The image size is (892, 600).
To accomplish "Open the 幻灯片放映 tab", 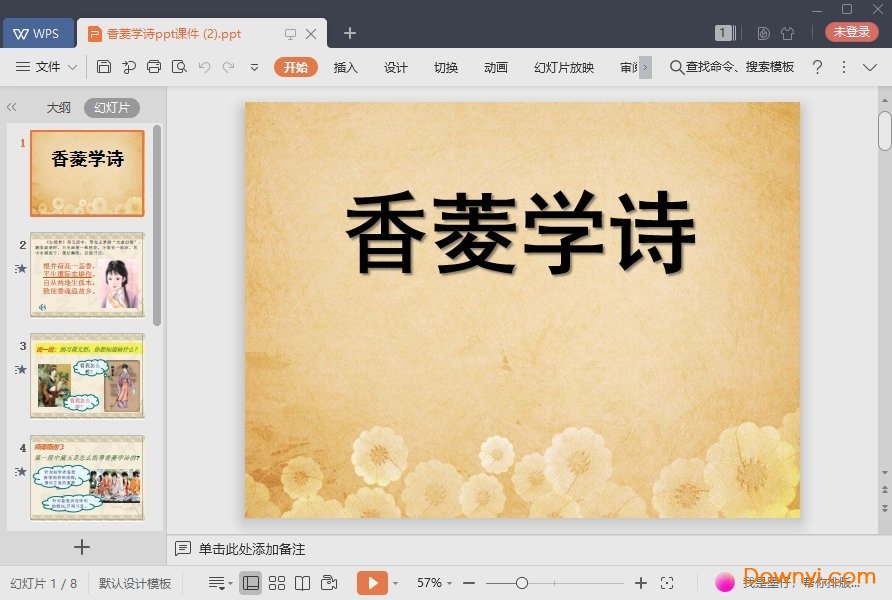I will pyautogui.click(x=562, y=68).
